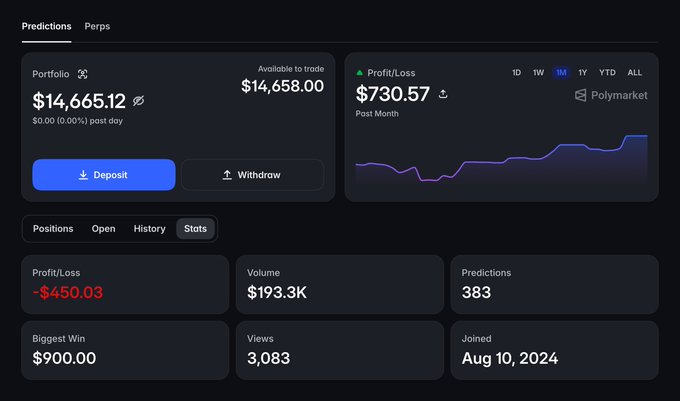
Task: Click the $0.00 (0.00%) past day text
Action: (x=77, y=121)
